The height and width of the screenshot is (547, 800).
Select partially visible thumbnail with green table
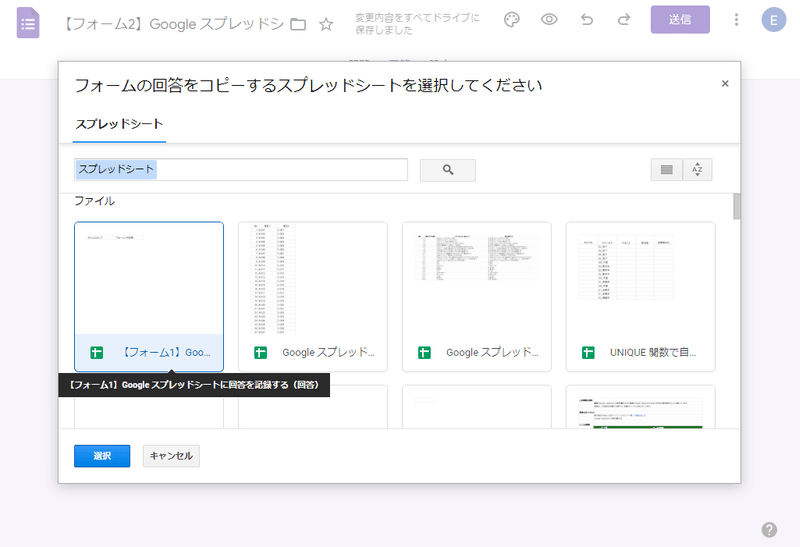pyautogui.click(x=640, y=407)
